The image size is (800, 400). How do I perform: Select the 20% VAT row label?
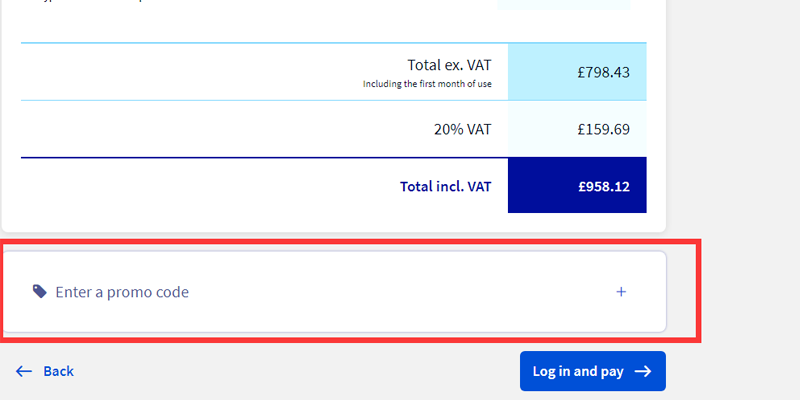[x=461, y=129]
